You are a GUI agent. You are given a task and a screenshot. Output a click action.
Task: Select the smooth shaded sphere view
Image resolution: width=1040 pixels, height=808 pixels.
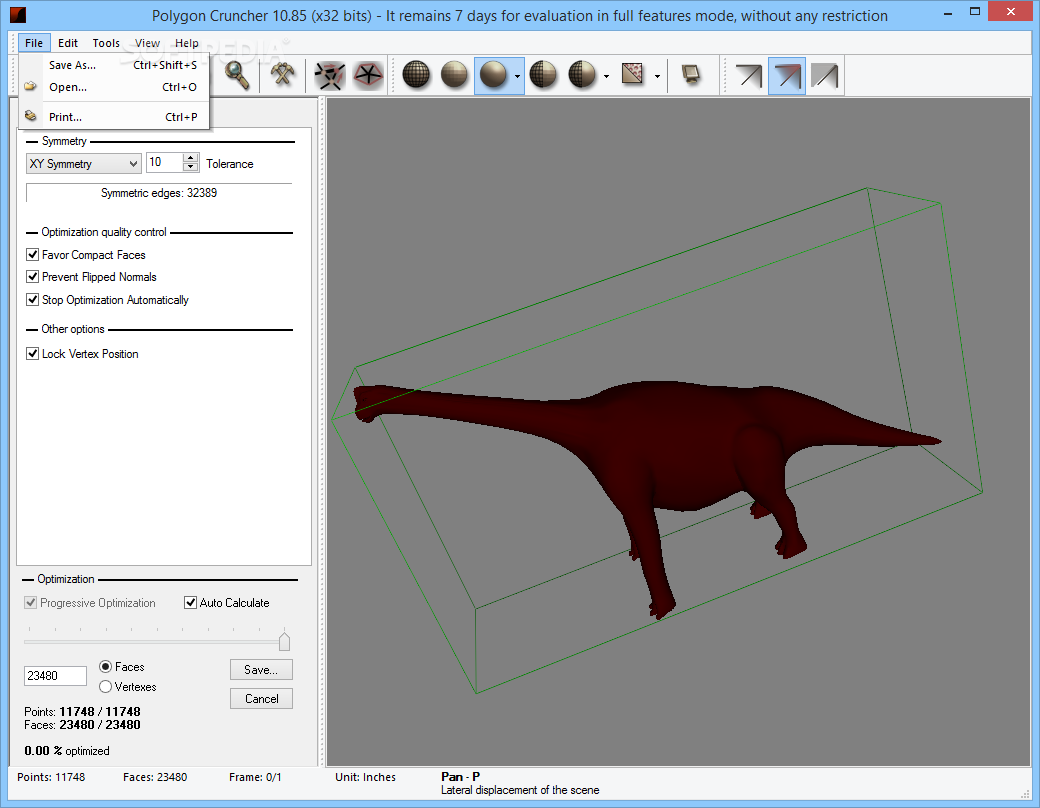pyautogui.click(x=493, y=75)
